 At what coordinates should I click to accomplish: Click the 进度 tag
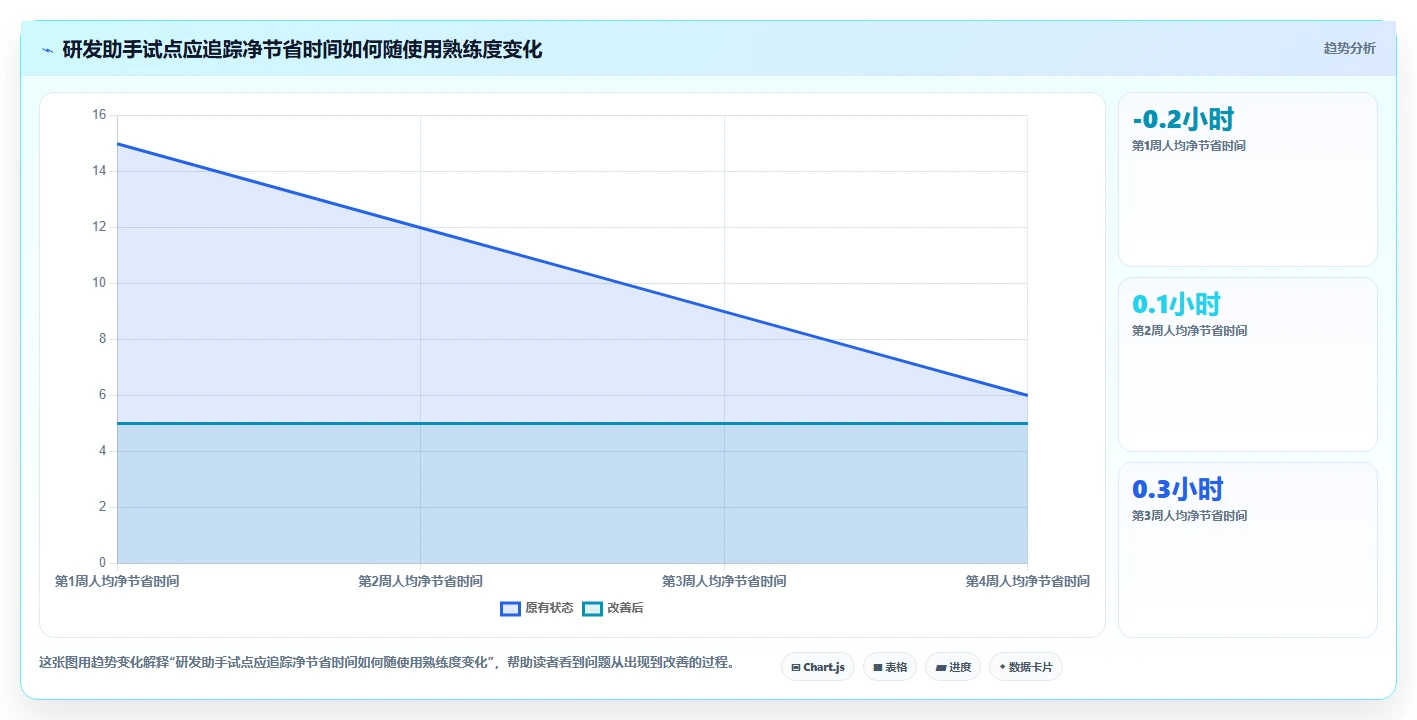tap(953, 667)
